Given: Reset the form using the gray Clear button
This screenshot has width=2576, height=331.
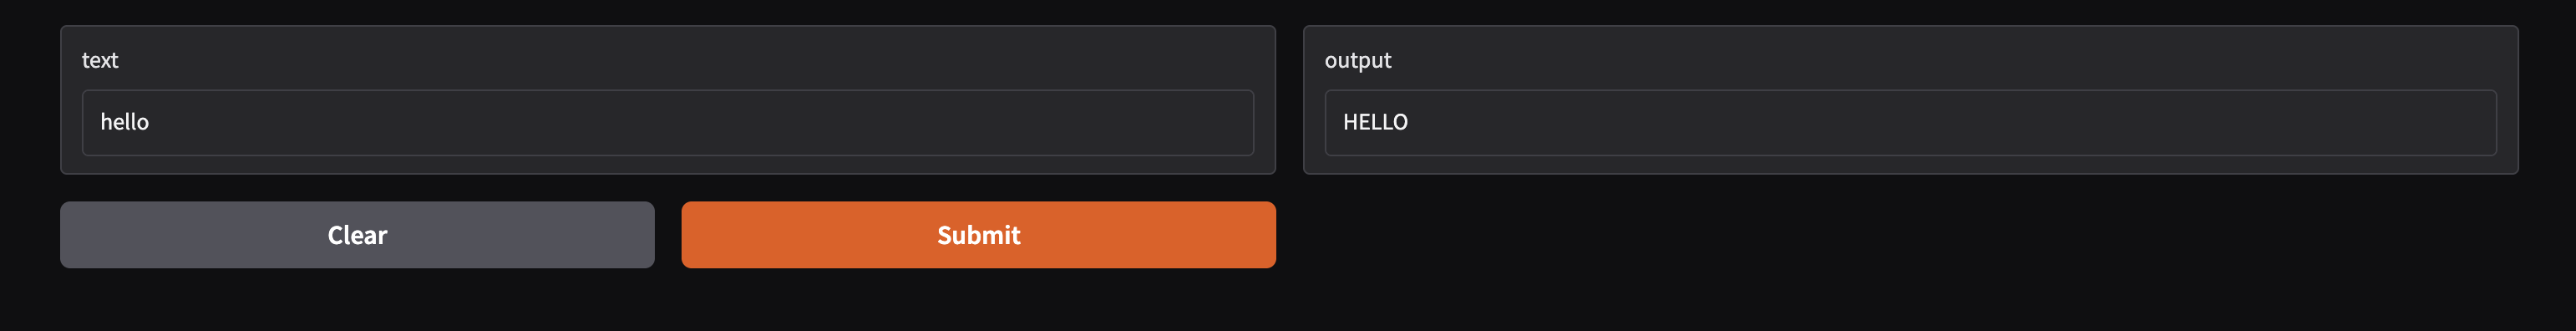Looking at the screenshot, I should coord(357,235).
